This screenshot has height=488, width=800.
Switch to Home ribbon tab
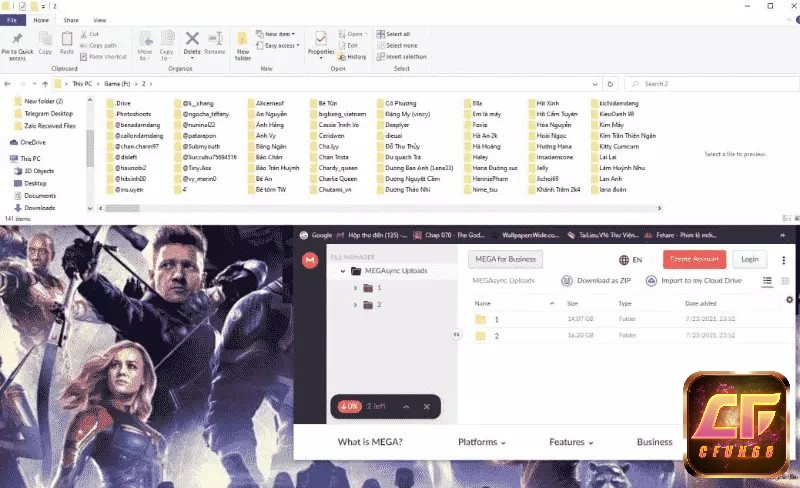(x=41, y=20)
